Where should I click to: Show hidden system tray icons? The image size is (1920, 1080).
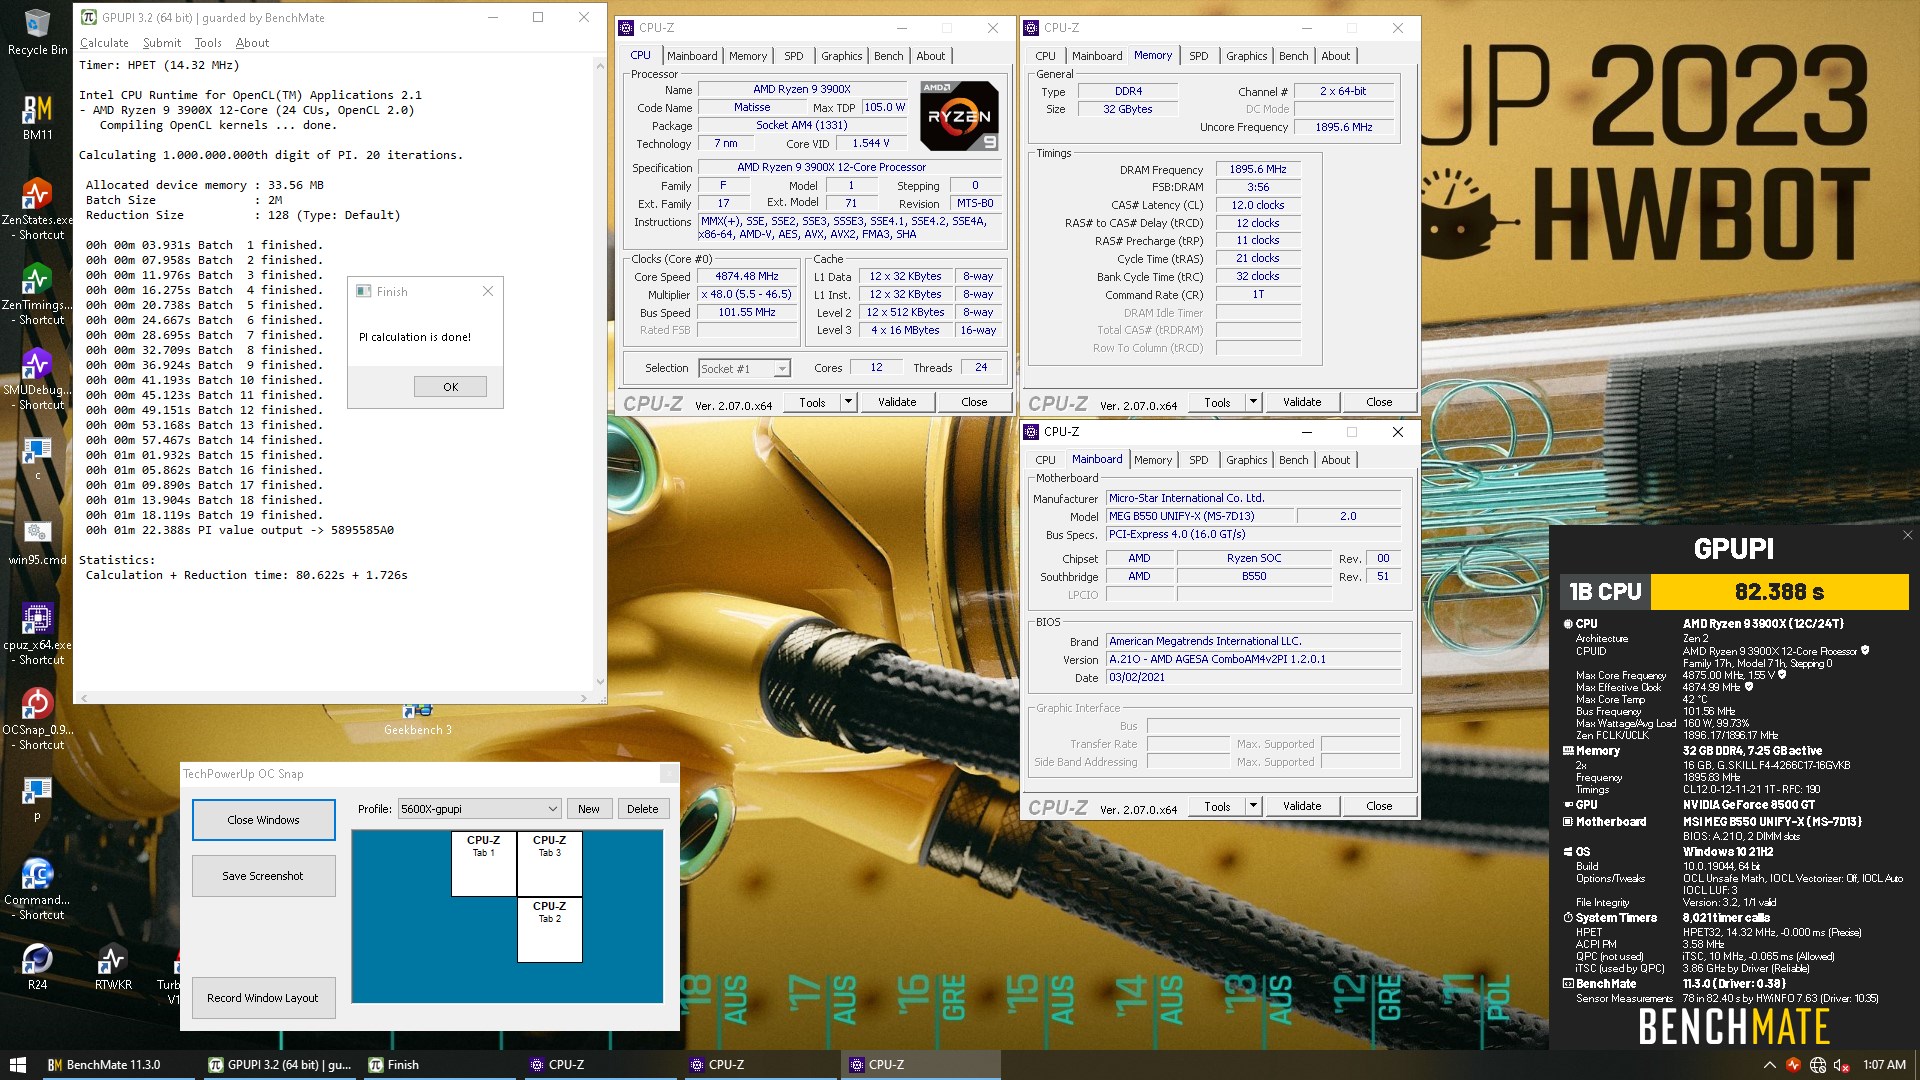(1769, 1065)
